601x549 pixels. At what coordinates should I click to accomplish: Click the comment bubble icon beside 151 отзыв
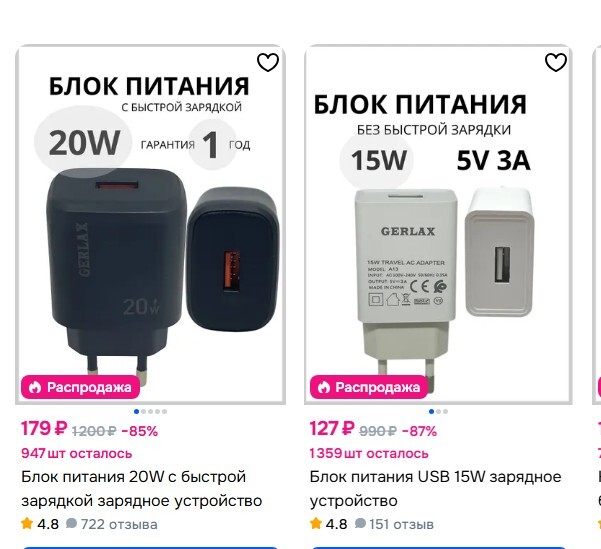pyautogui.click(x=360, y=523)
